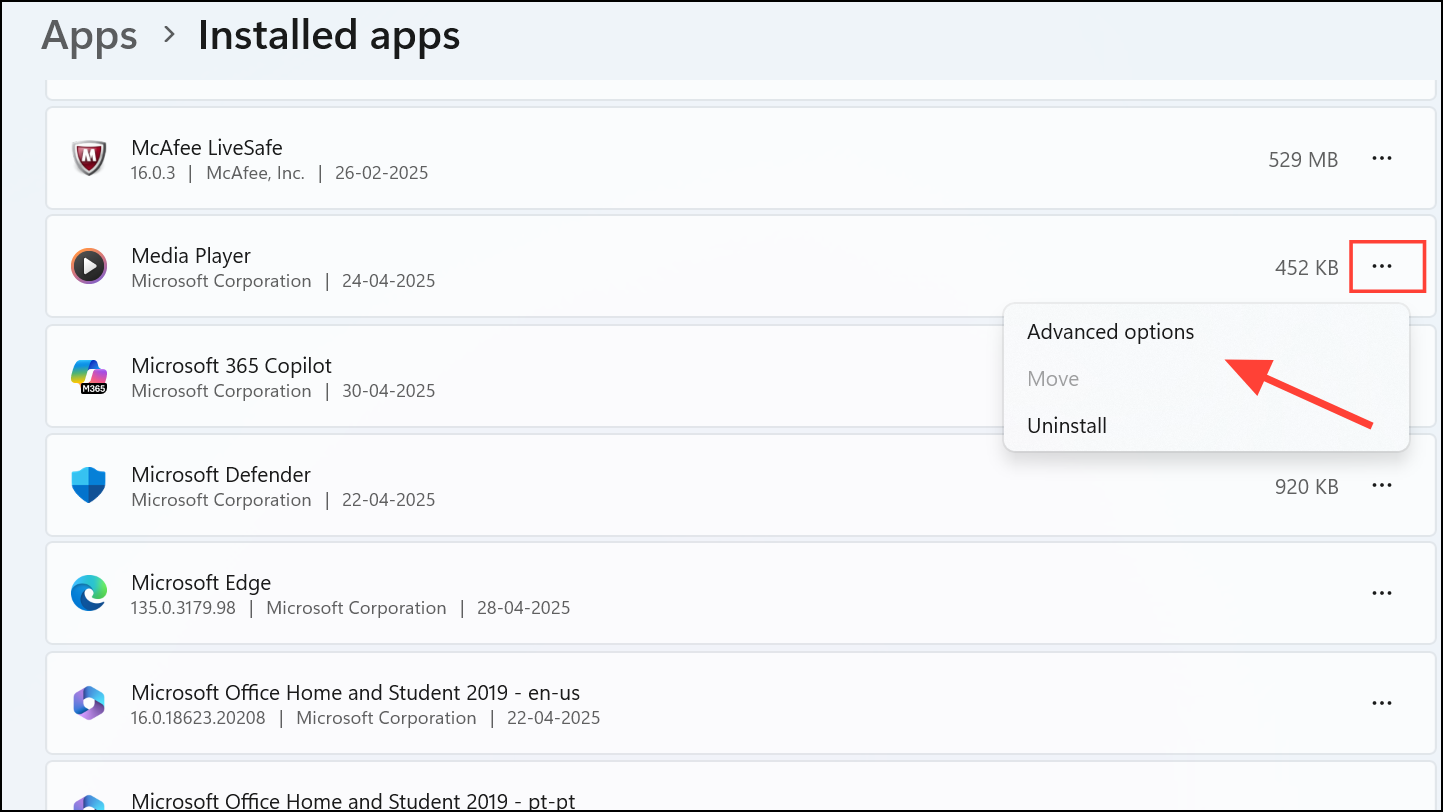Click the Microsoft Defender app name

pos(221,475)
